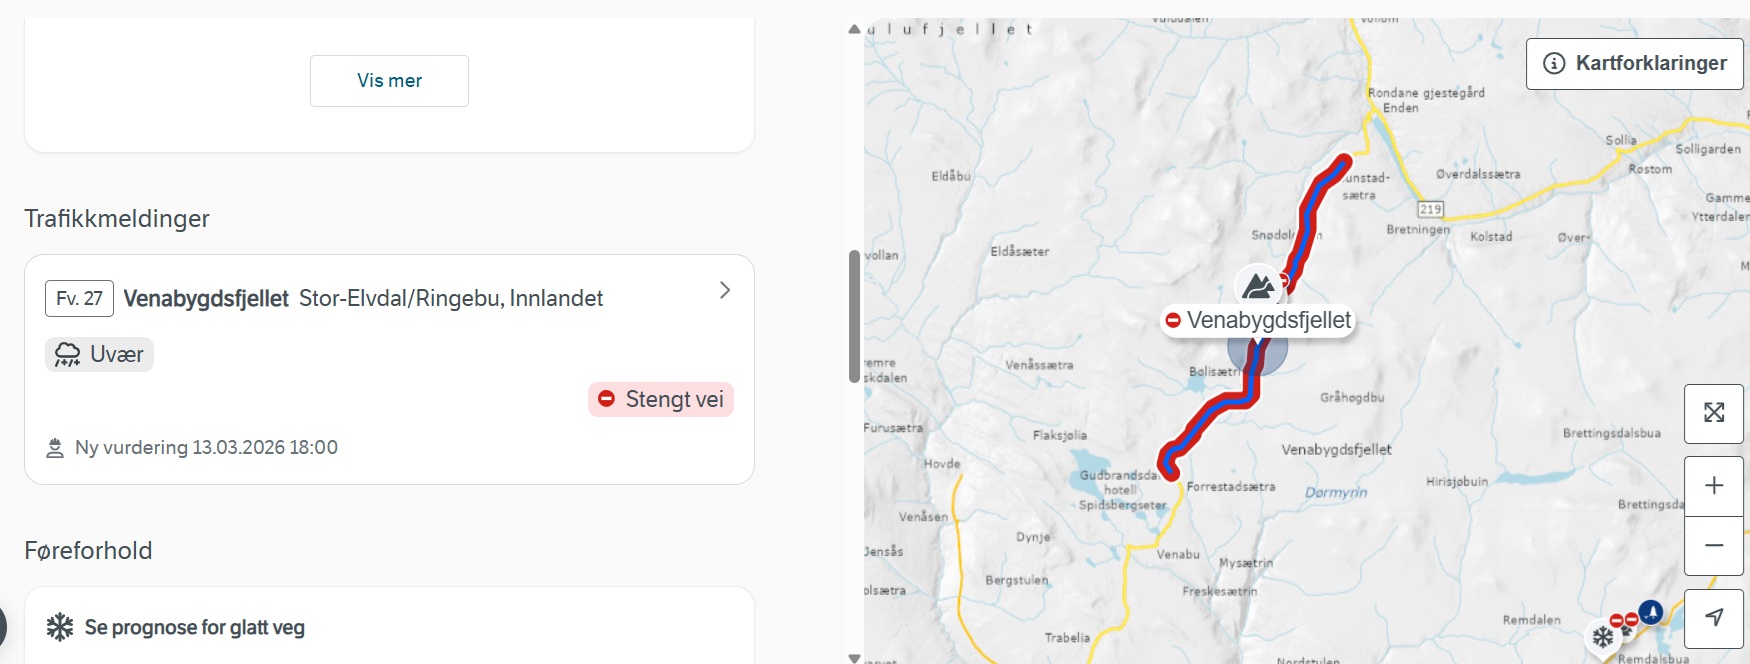
Task: Toggle fullscreen map view
Action: click(x=1714, y=413)
